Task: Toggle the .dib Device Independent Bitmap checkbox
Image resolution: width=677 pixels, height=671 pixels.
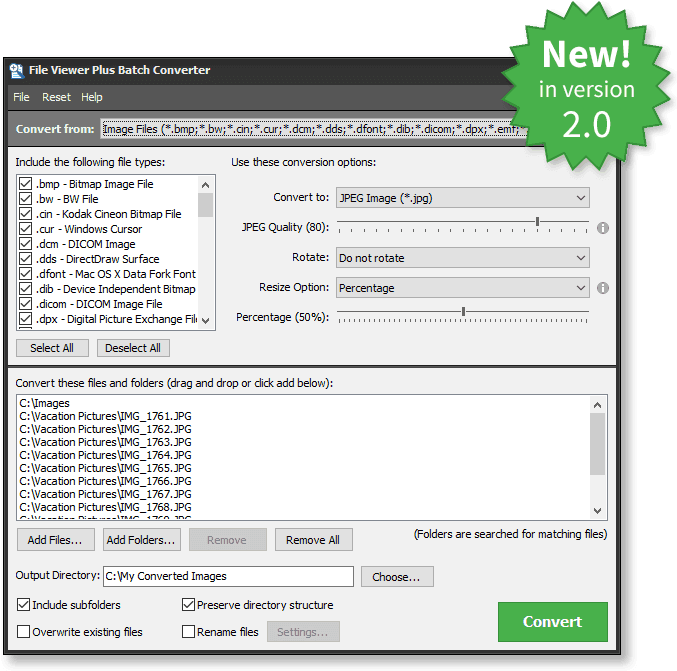Action: [25, 288]
